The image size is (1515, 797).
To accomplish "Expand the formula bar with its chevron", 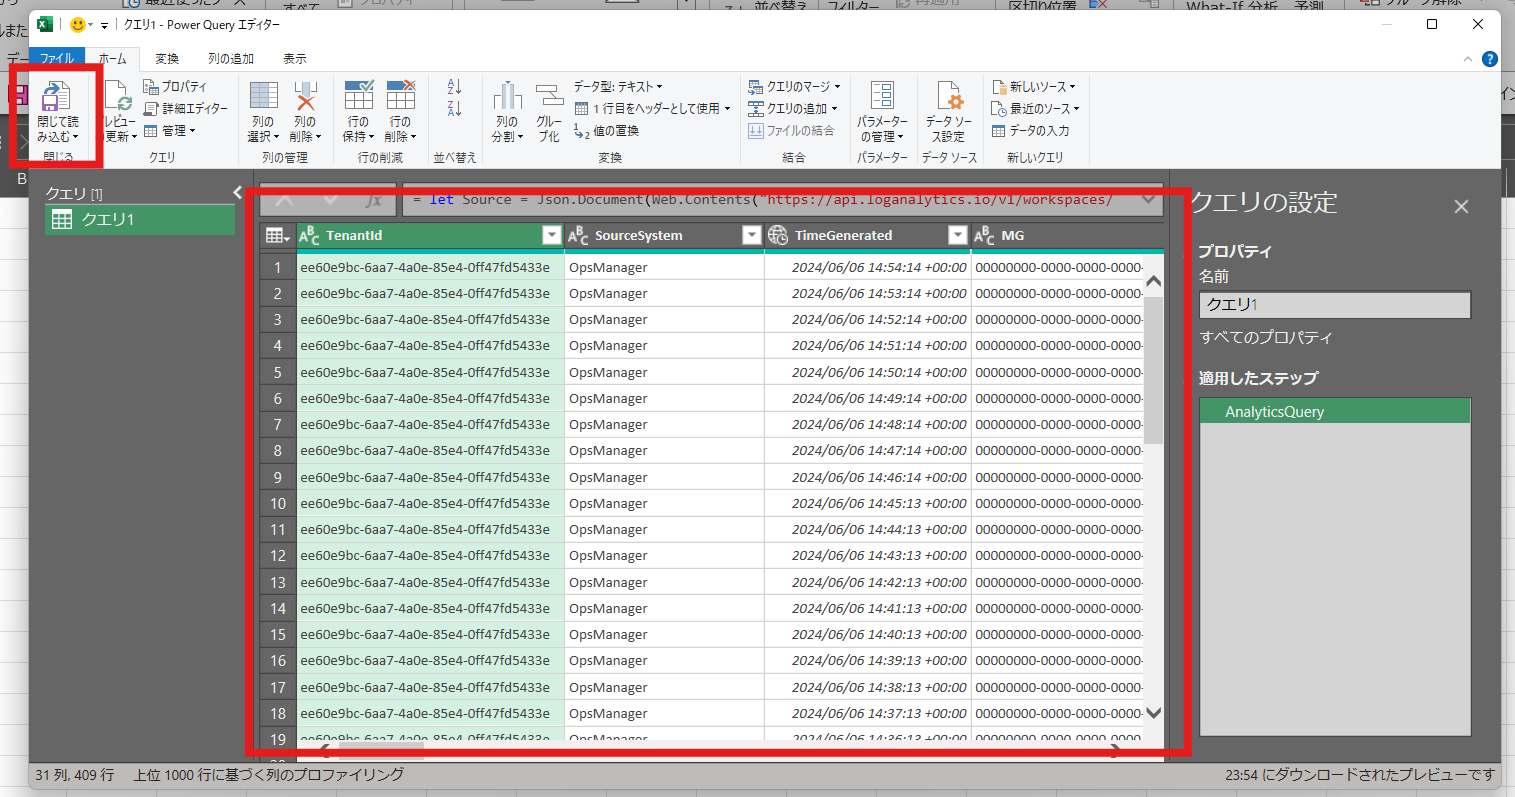I will pyautogui.click(x=1149, y=200).
